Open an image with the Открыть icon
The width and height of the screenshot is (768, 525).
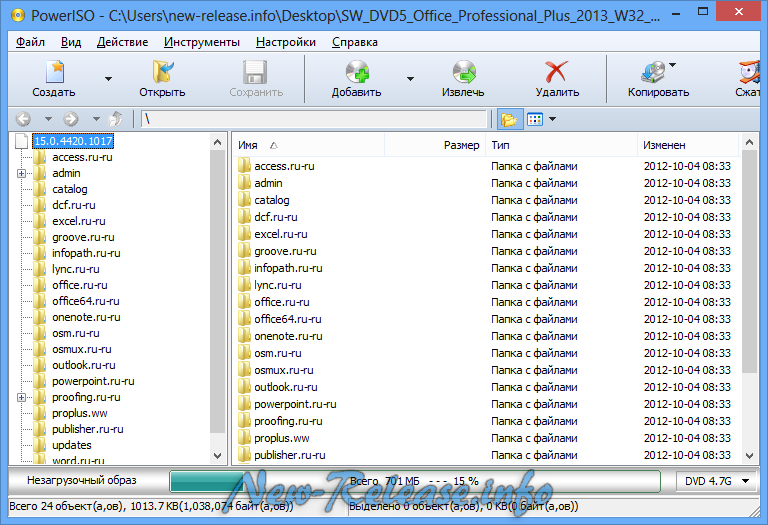point(163,72)
